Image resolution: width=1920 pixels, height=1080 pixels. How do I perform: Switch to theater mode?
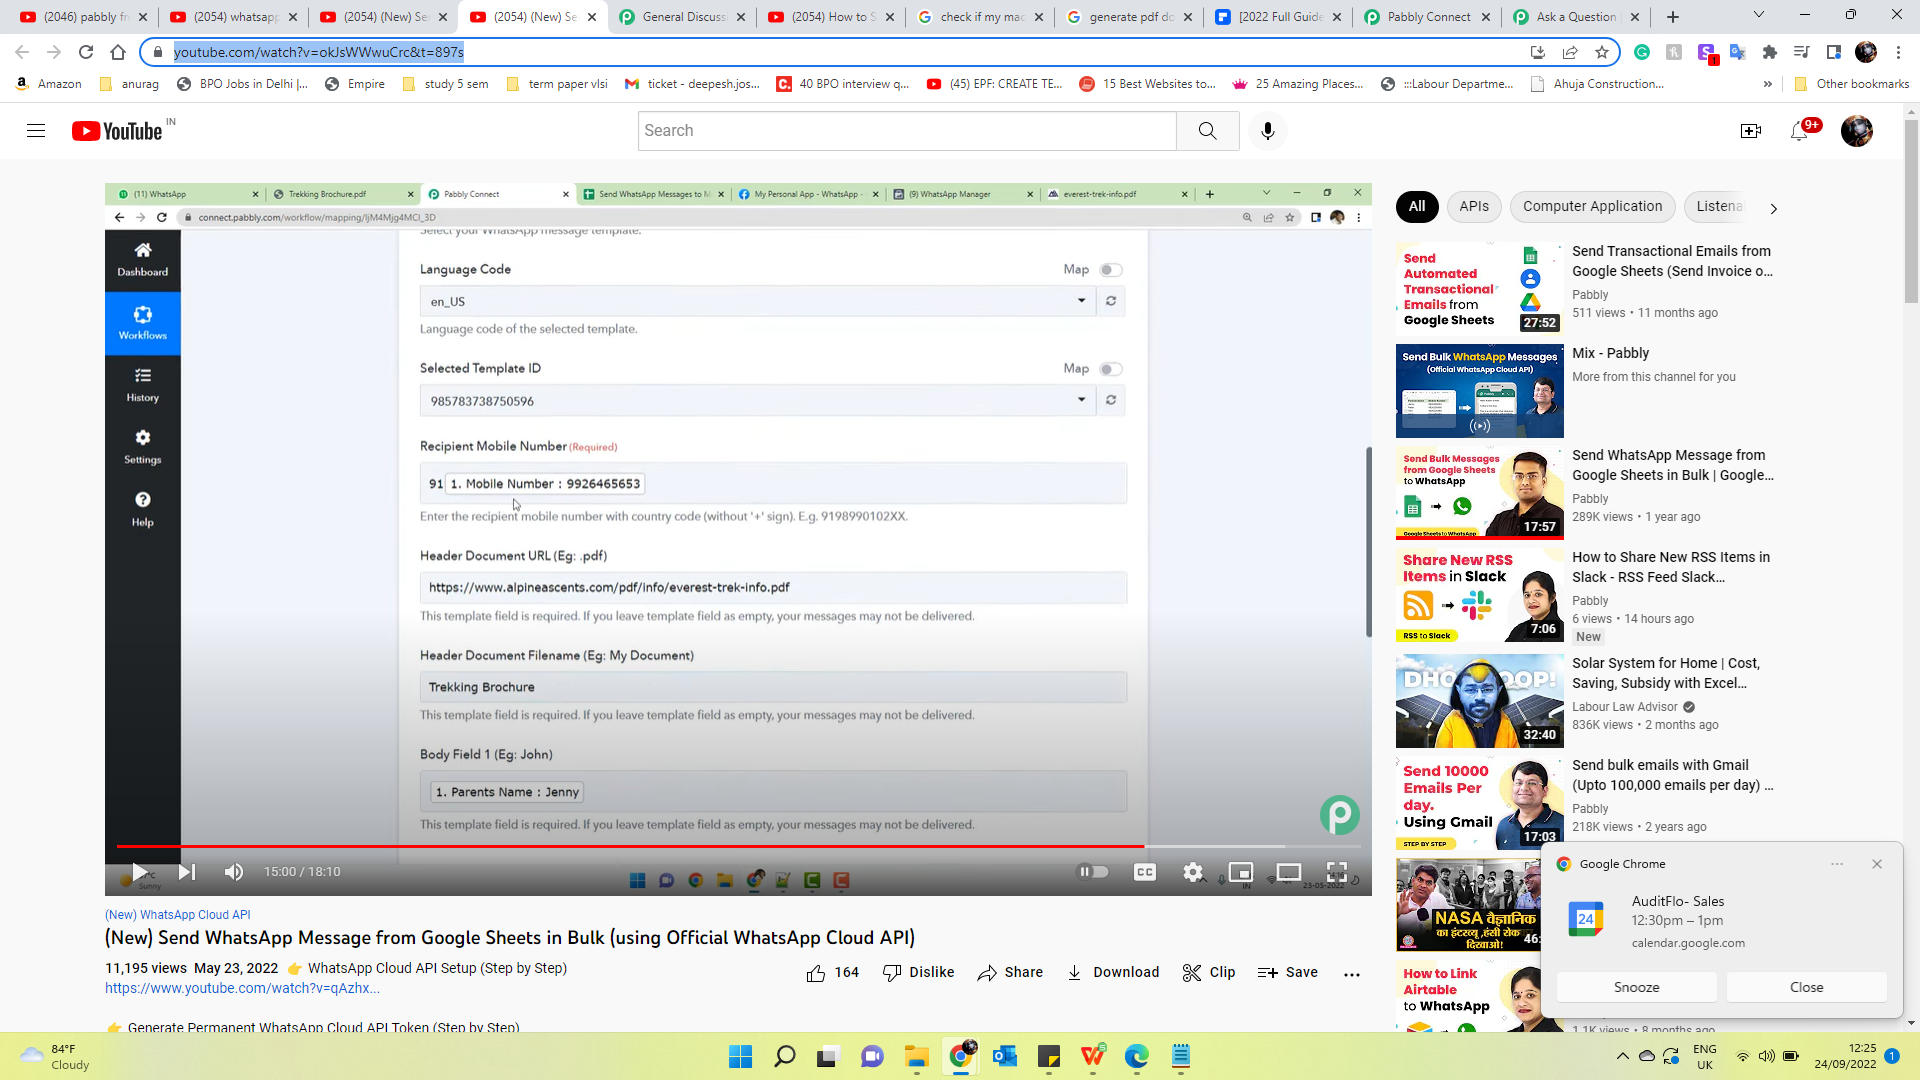tap(1289, 872)
